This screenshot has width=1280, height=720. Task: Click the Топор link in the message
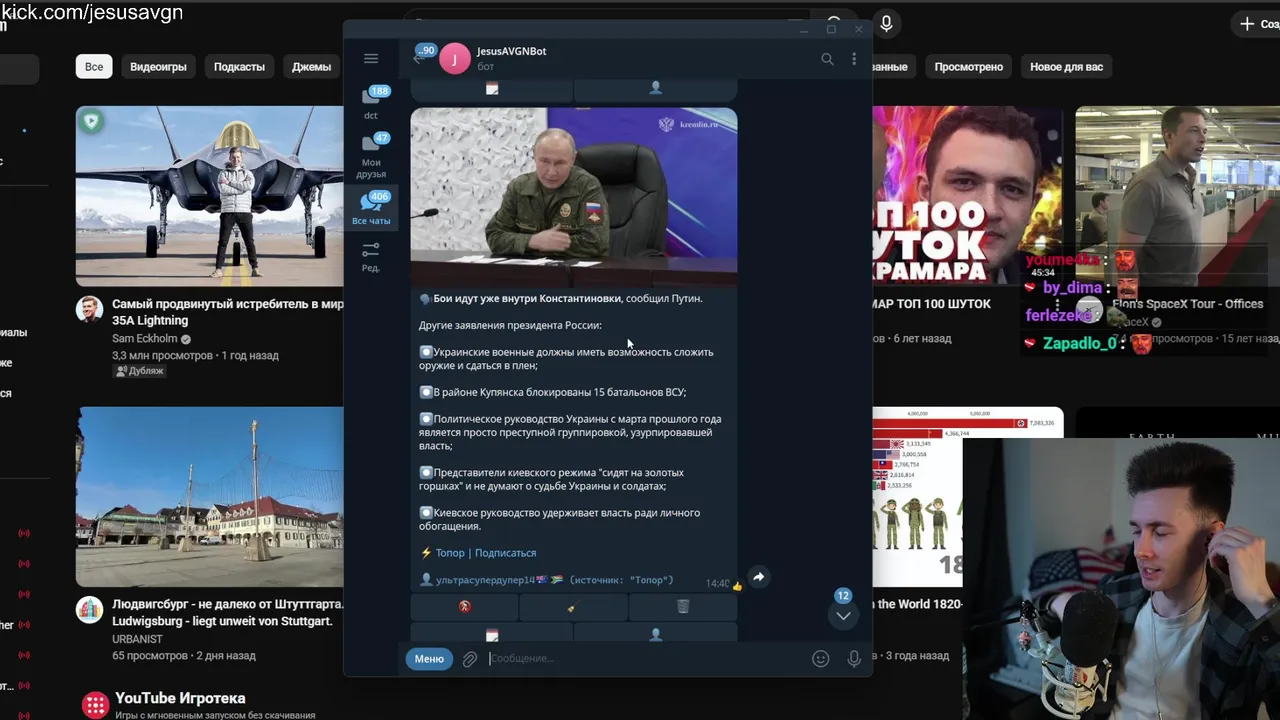pyautogui.click(x=450, y=553)
